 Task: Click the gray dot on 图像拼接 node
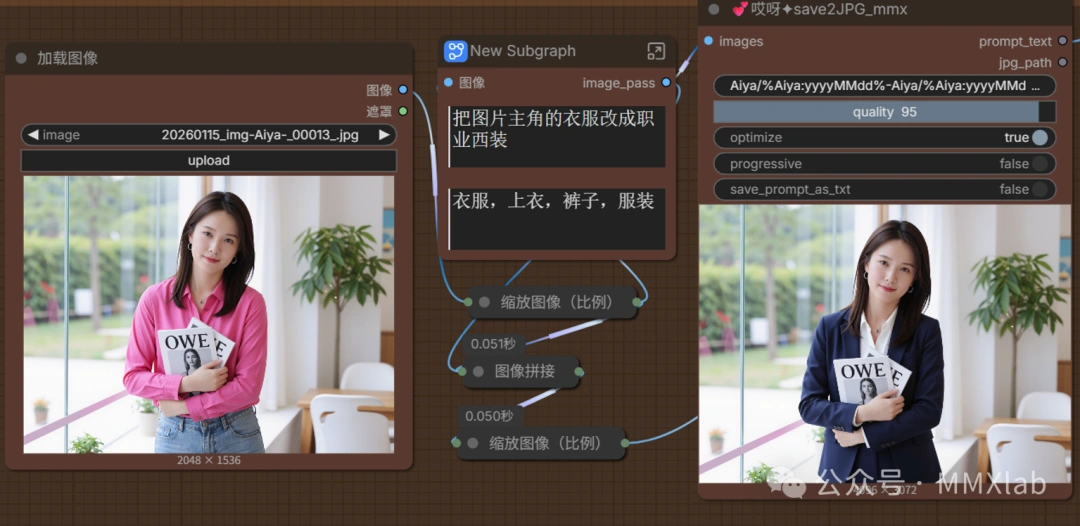click(x=478, y=372)
